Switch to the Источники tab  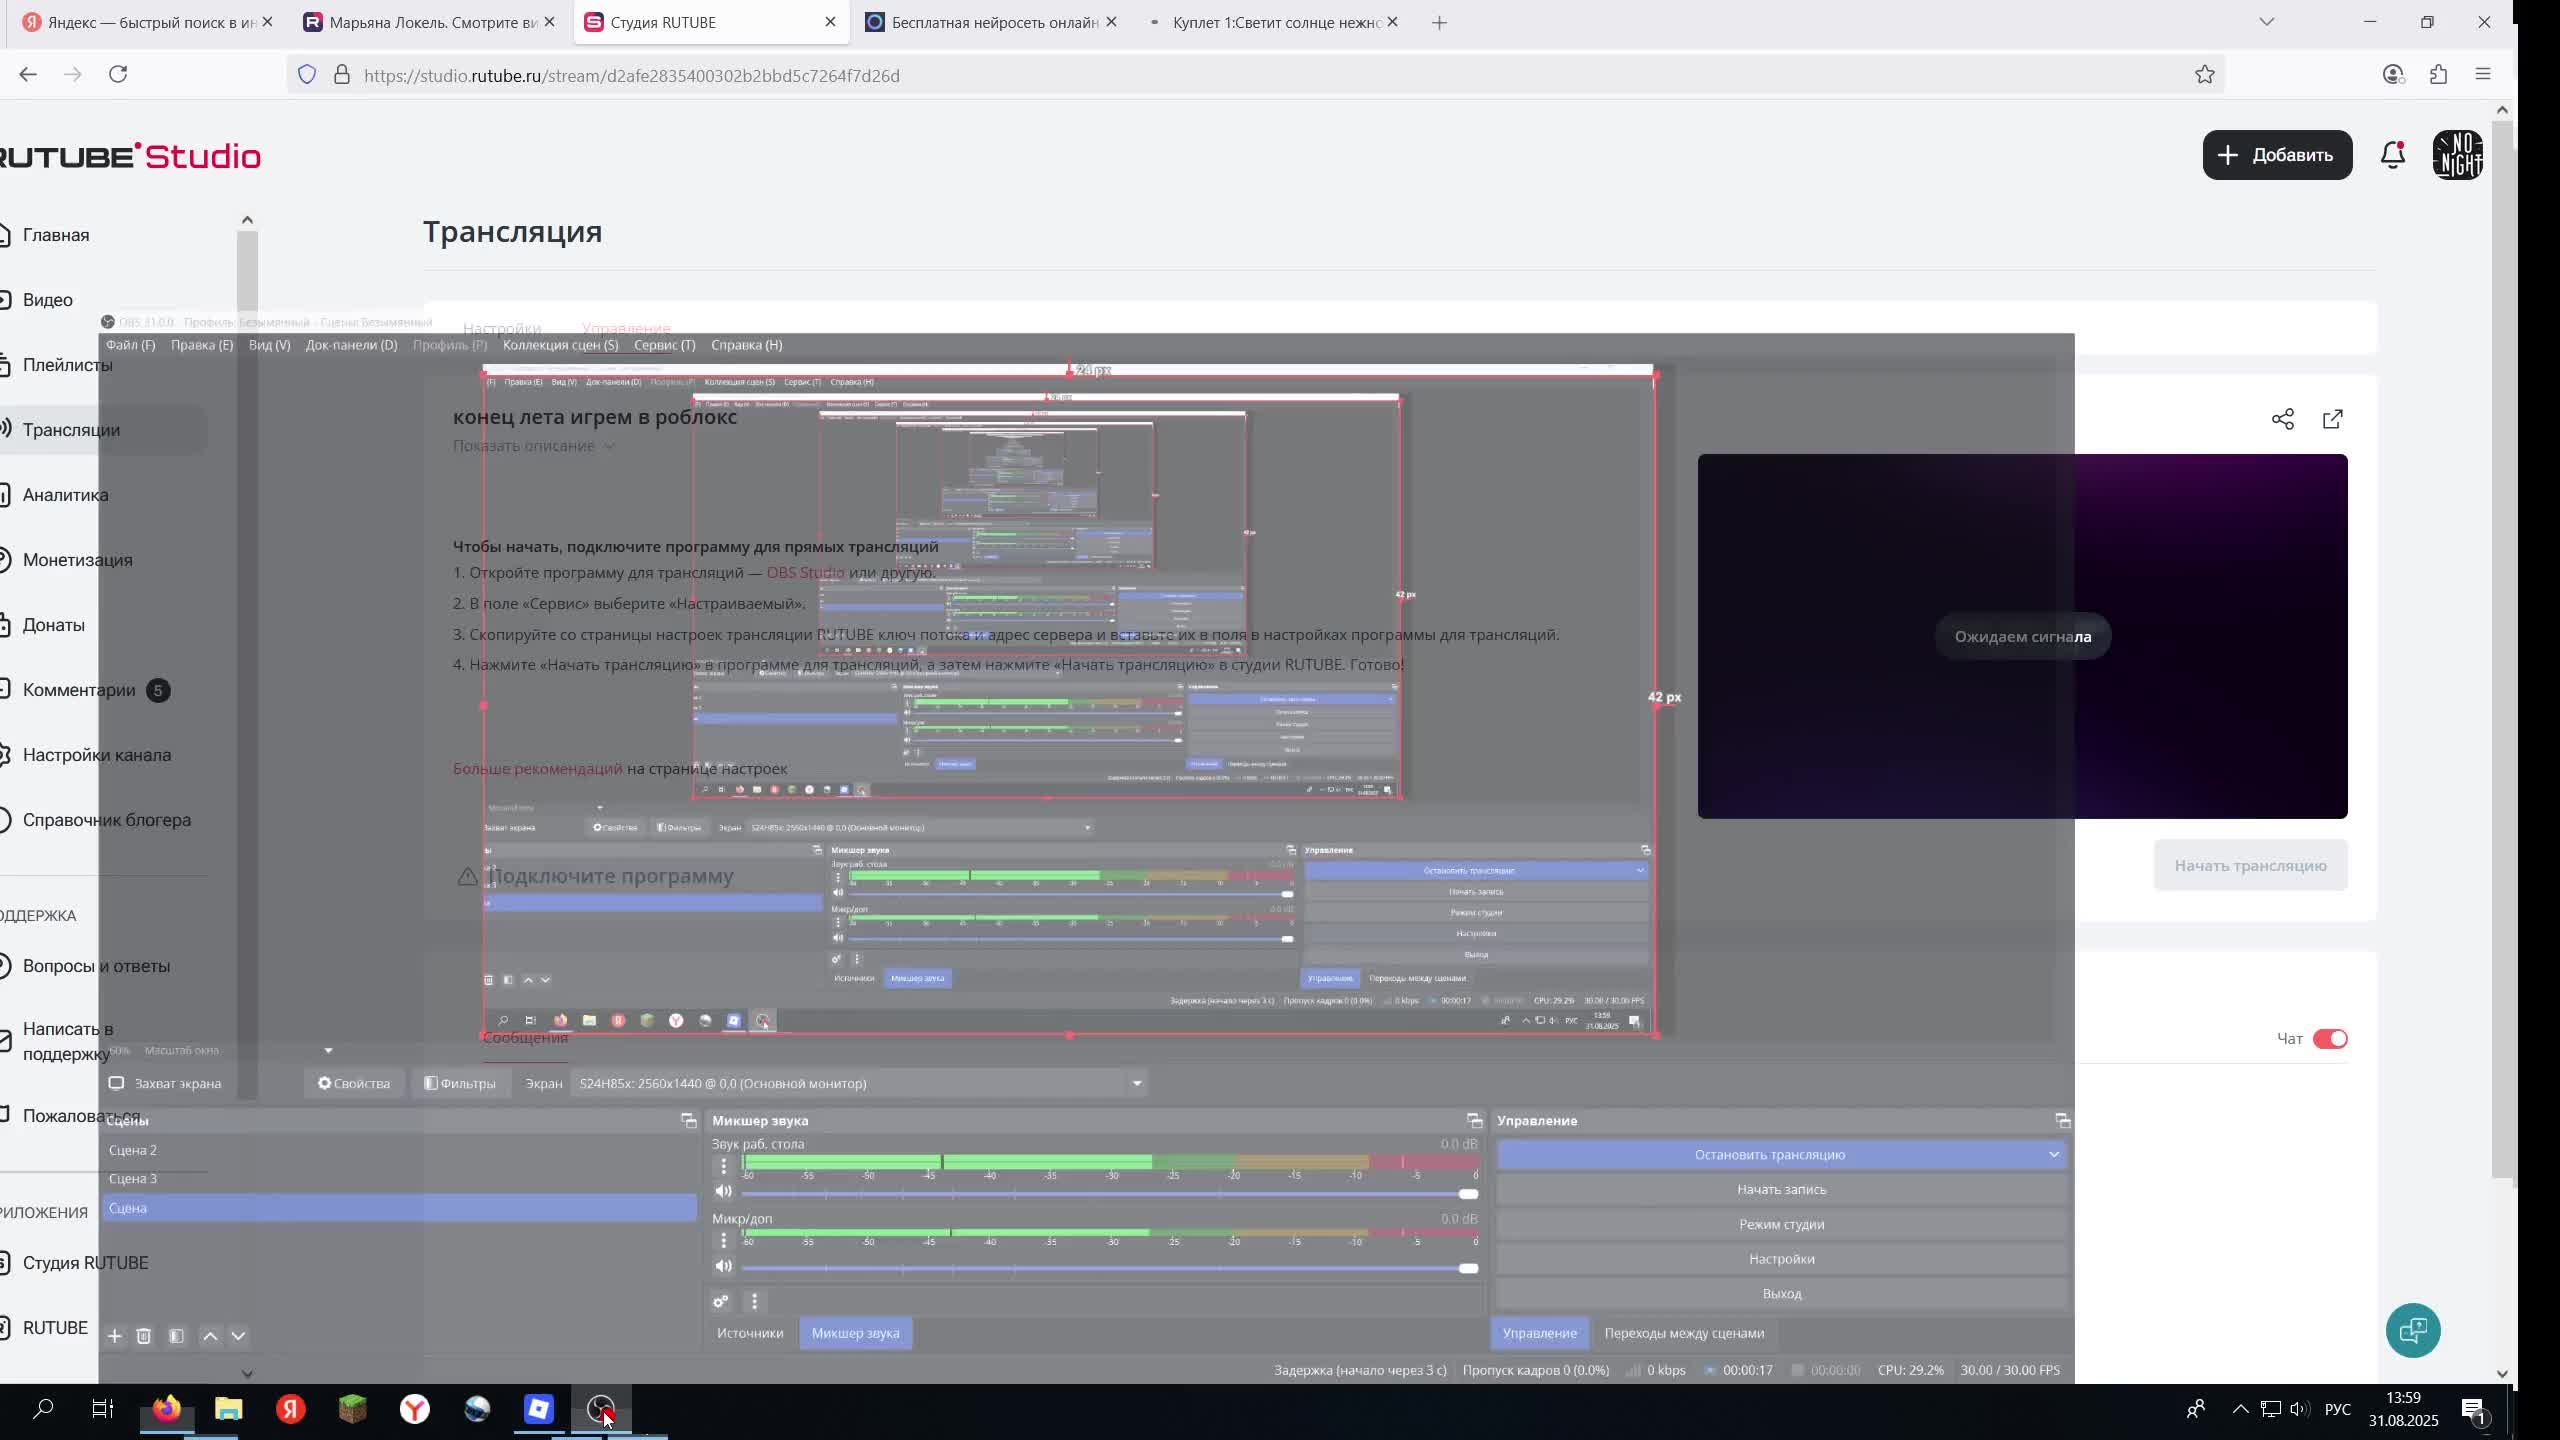tap(749, 1333)
